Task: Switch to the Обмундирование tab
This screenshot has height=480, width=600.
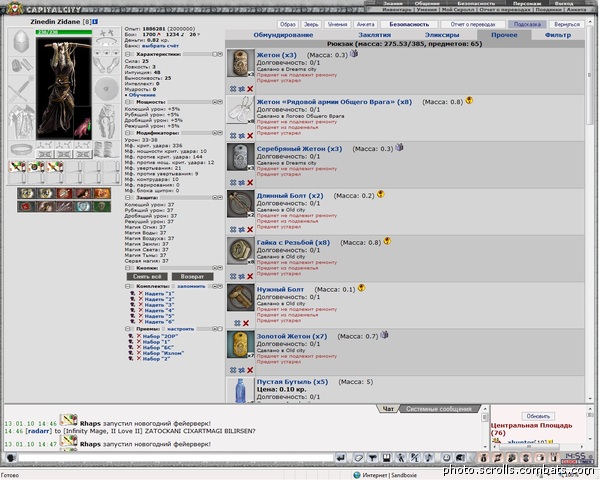Action: click(283, 35)
